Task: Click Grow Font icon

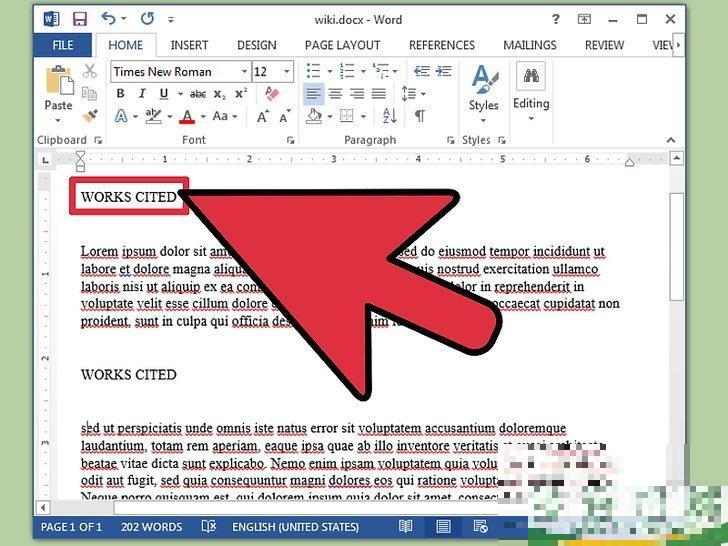Action: tap(263, 116)
